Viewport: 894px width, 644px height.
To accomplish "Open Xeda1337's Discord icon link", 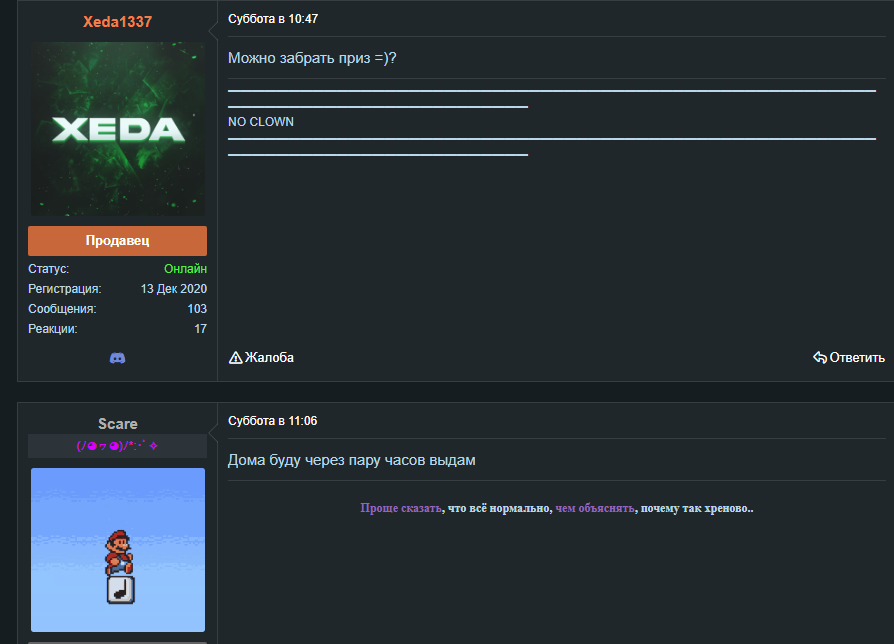I will pyautogui.click(x=117, y=358).
